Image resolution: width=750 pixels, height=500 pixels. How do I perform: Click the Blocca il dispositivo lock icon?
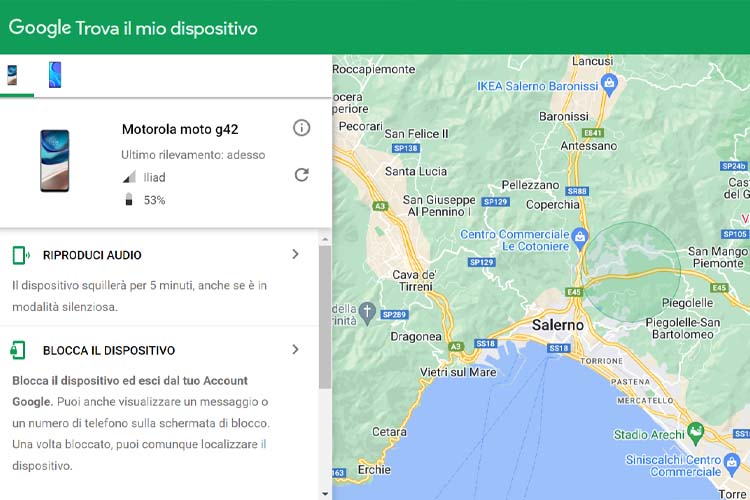[18, 350]
